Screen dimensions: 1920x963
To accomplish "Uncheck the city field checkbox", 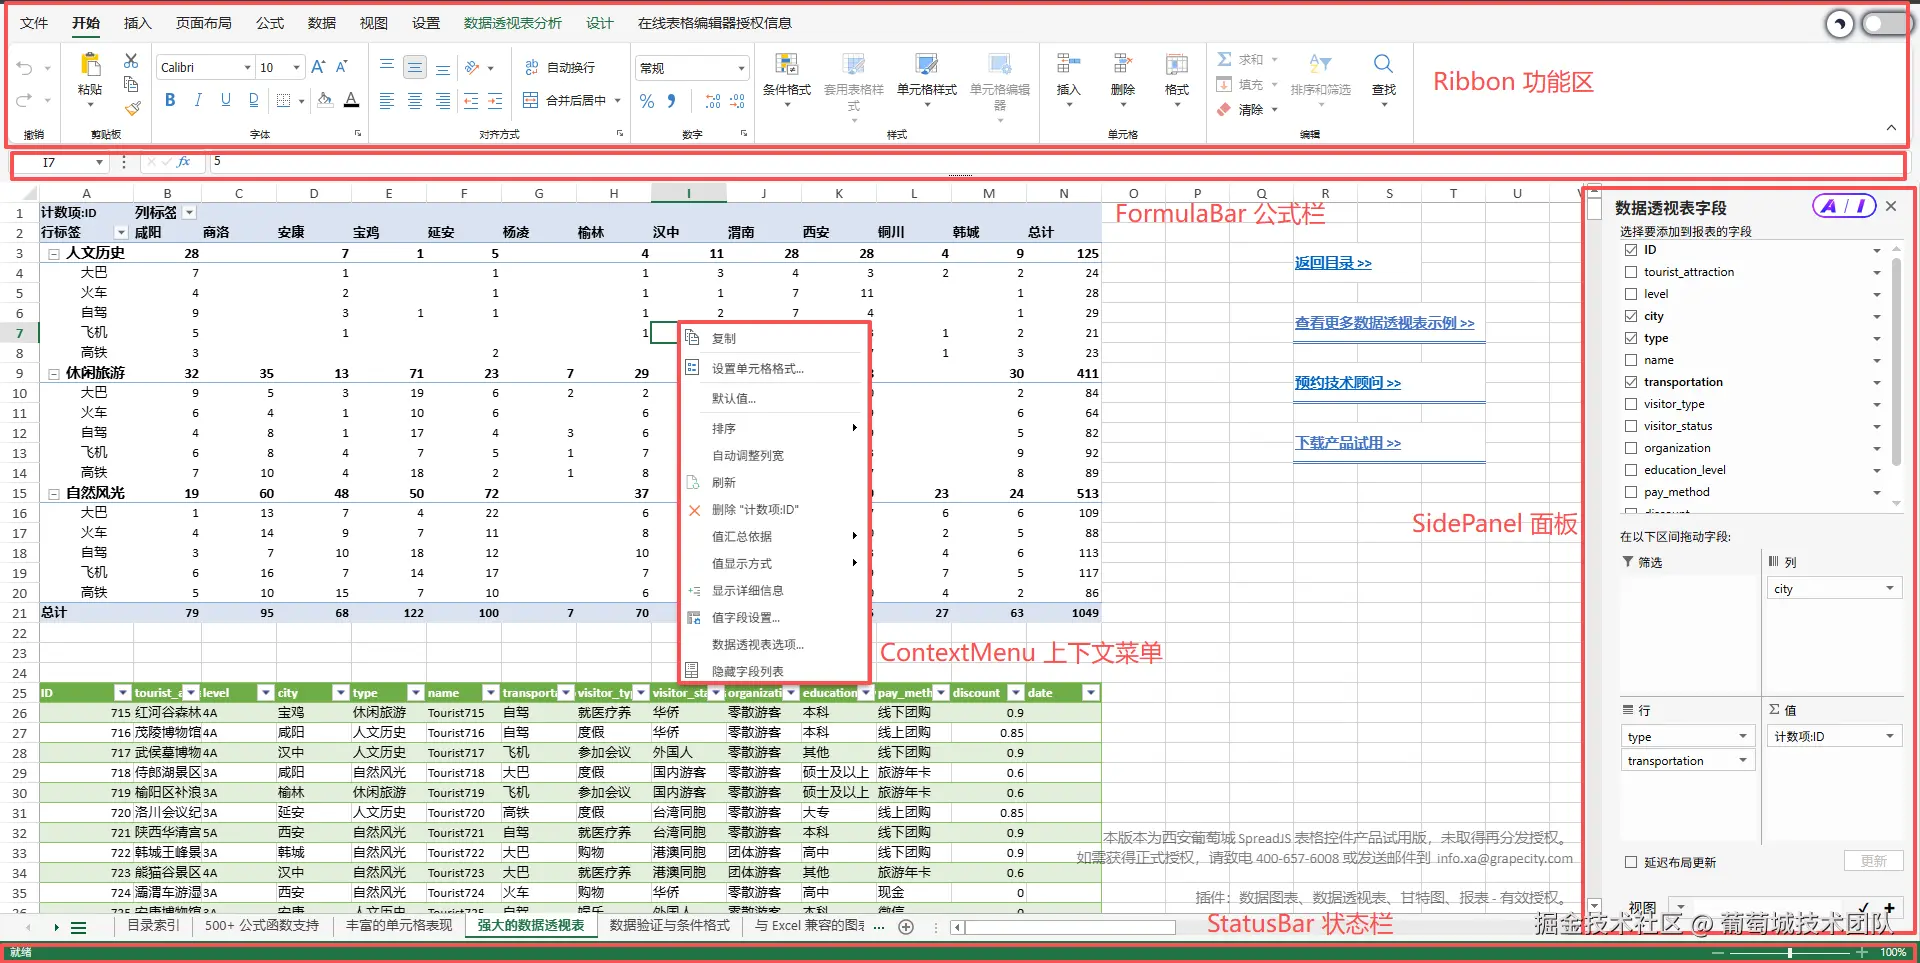I will click(1631, 316).
